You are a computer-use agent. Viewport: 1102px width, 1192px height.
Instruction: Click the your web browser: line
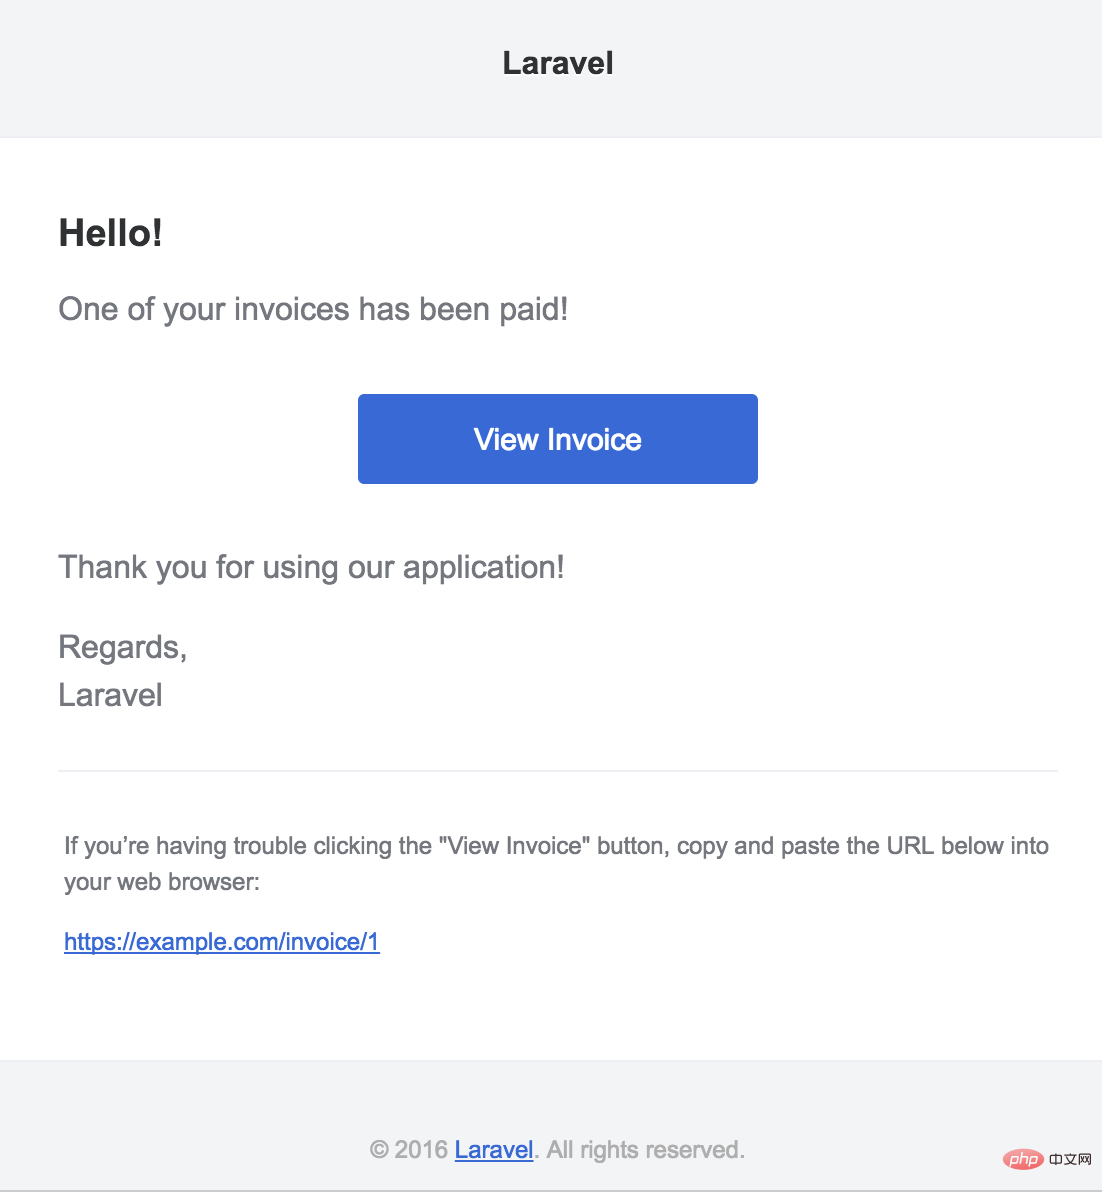(x=162, y=882)
